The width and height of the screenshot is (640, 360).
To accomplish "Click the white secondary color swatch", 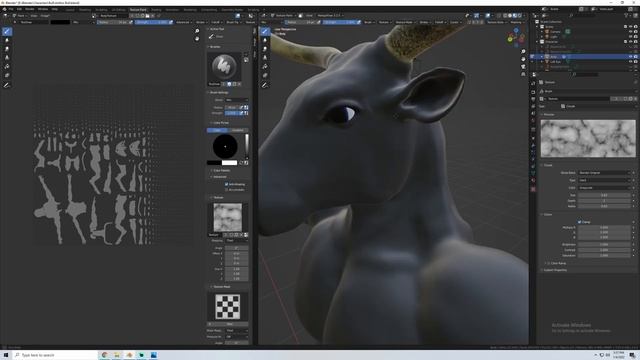I will coord(229,163).
